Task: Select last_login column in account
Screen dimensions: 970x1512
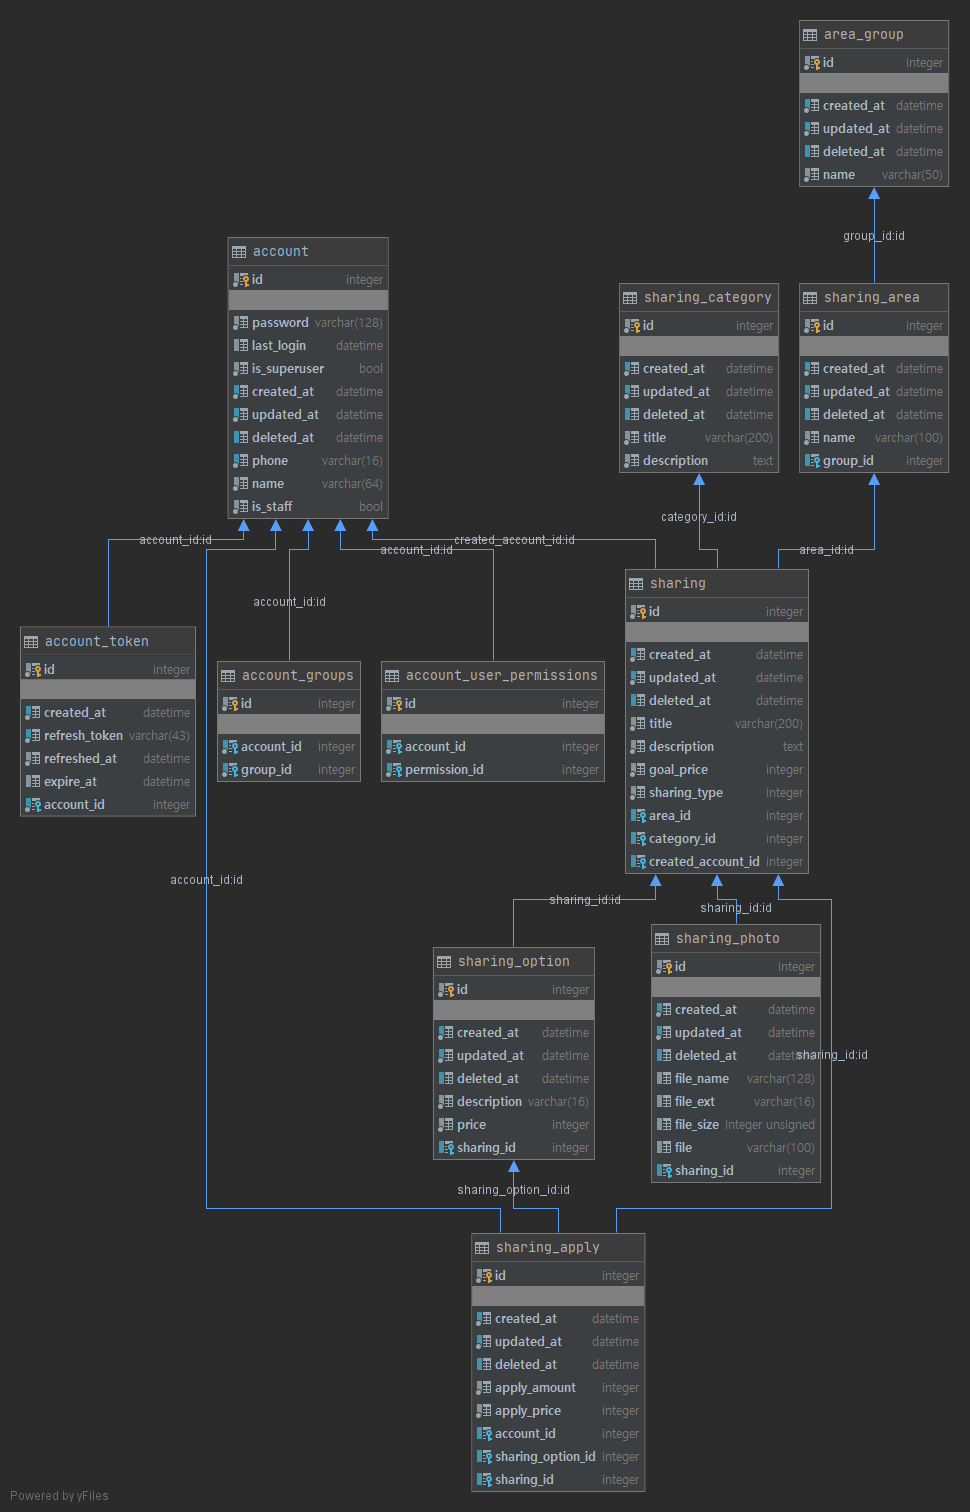Action: click(x=308, y=346)
